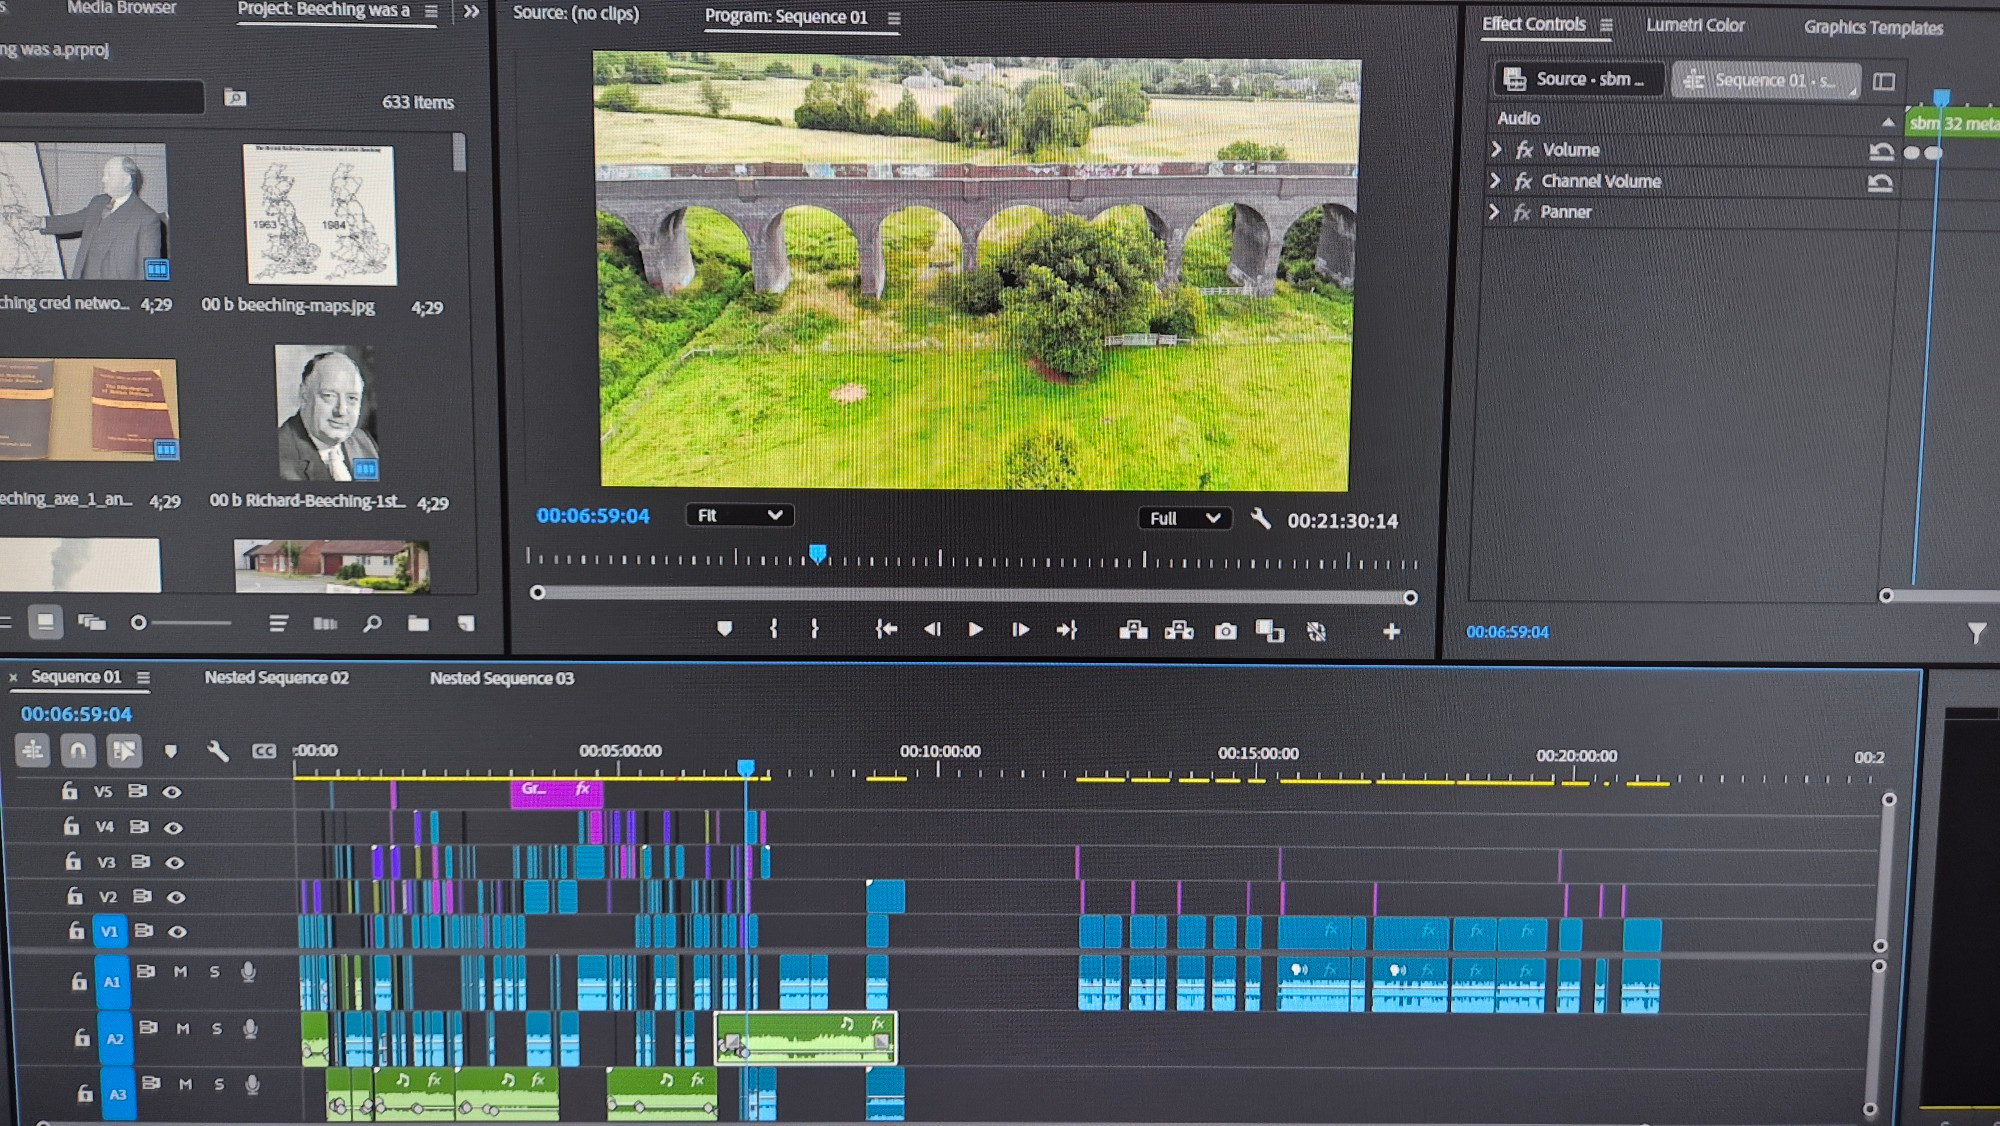The width and height of the screenshot is (2000, 1126).
Task: Open Sequence 01 timeline panel menu
Action: pos(143,677)
